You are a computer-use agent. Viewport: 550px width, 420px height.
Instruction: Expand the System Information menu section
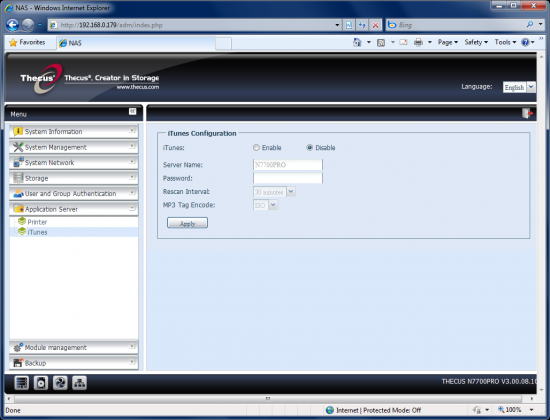coord(74,132)
